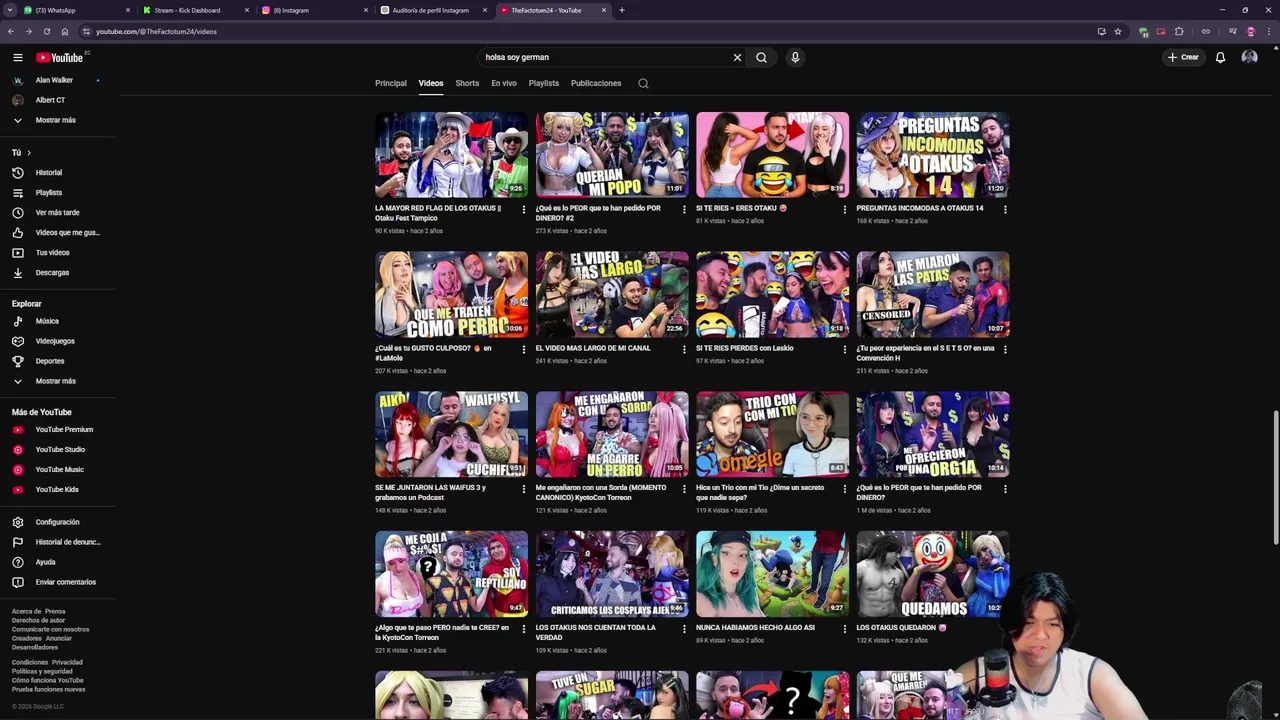Screen dimensions: 1280x720
Task: Play the Omegle Trio con mi Tío thumbnail
Action: [x=772, y=434]
